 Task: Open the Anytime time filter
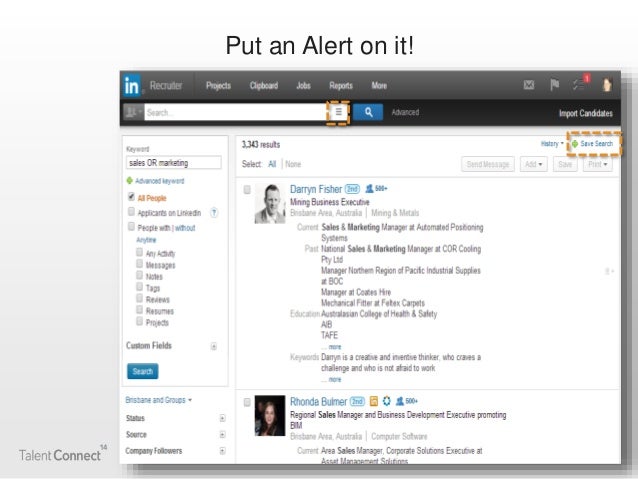click(146, 240)
